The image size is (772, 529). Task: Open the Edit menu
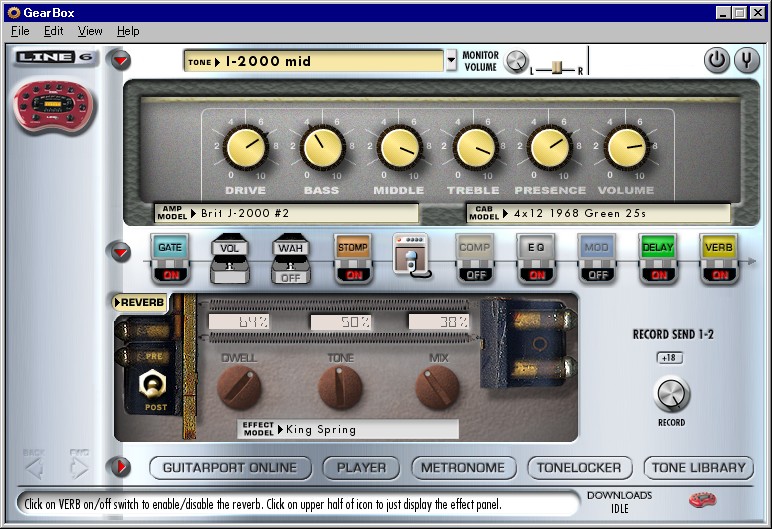pyautogui.click(x=54, y=31)
